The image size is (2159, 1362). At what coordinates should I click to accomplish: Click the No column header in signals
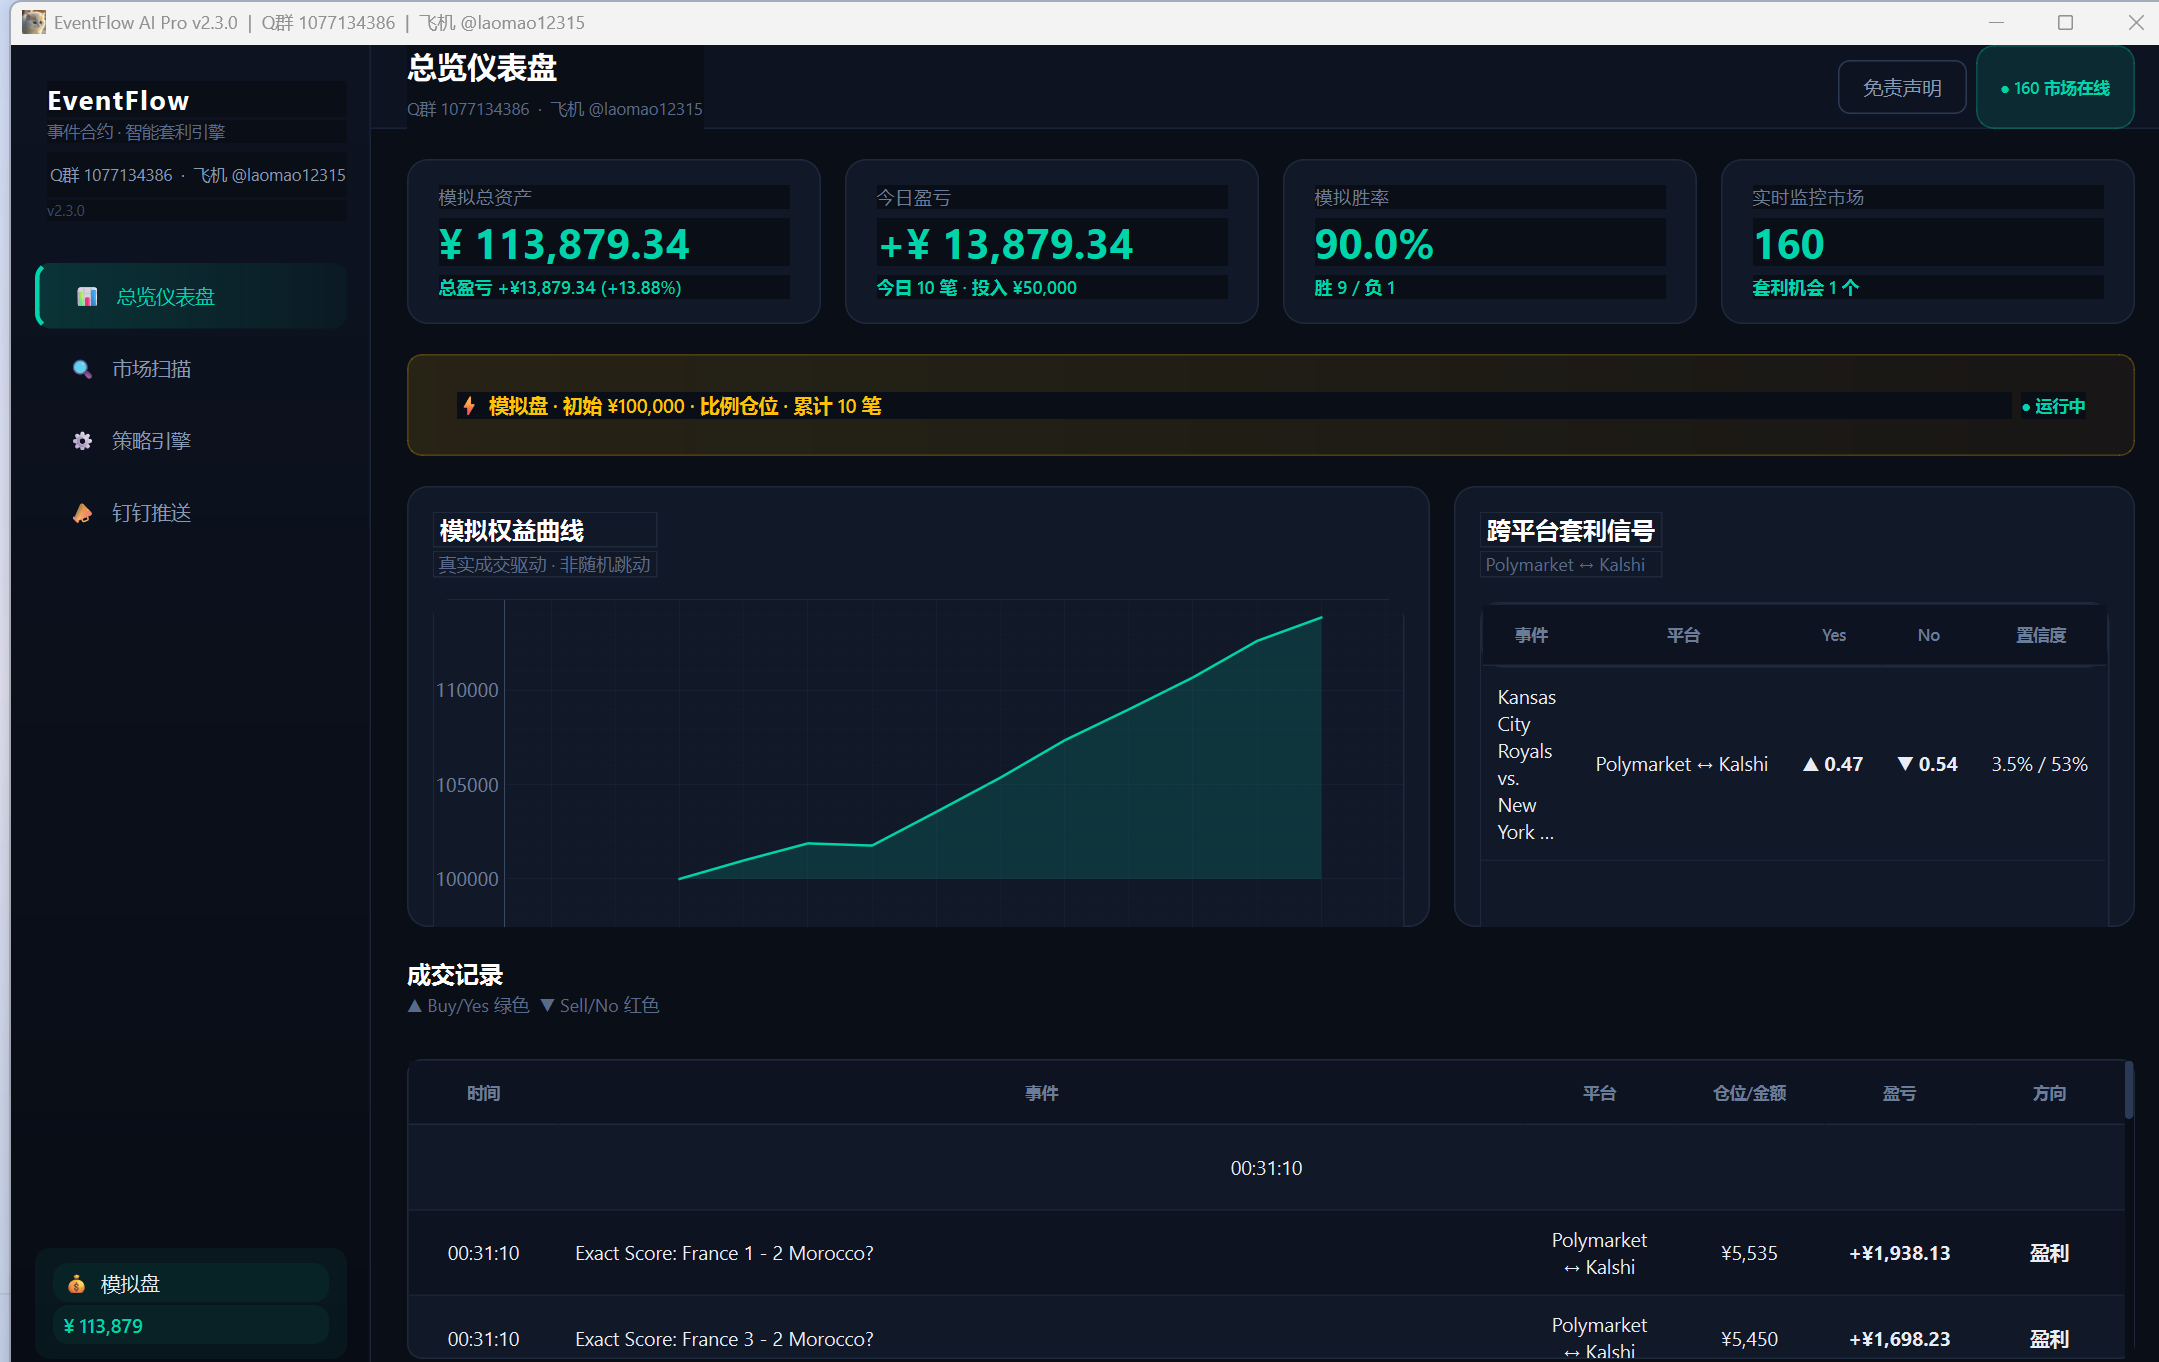[x=1928, y=635]
